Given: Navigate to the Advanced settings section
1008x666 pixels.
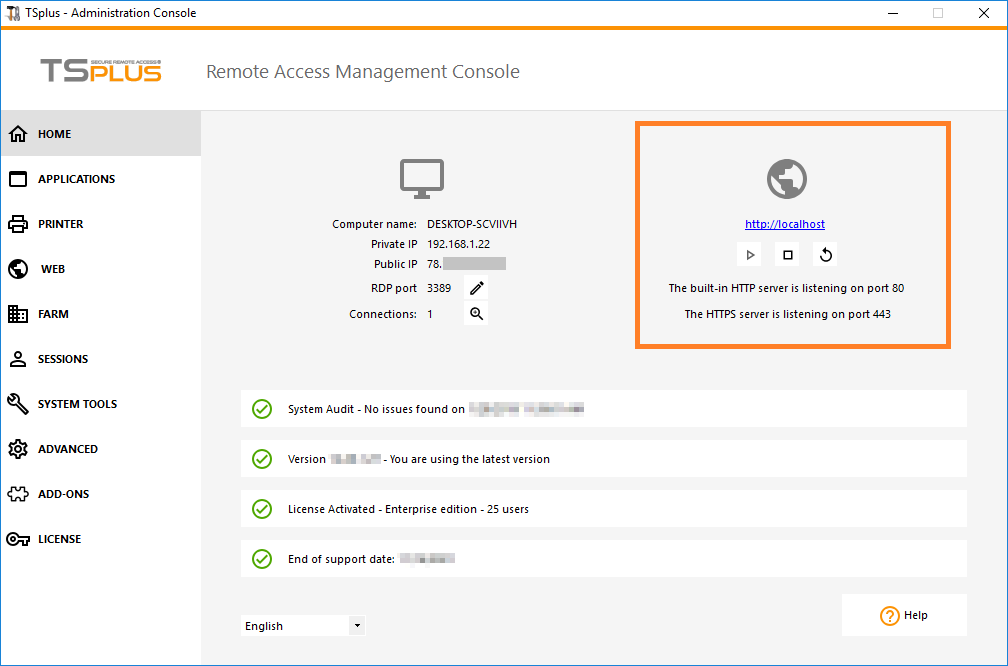Looking at the screenshot, I should (x=68, y=449).
